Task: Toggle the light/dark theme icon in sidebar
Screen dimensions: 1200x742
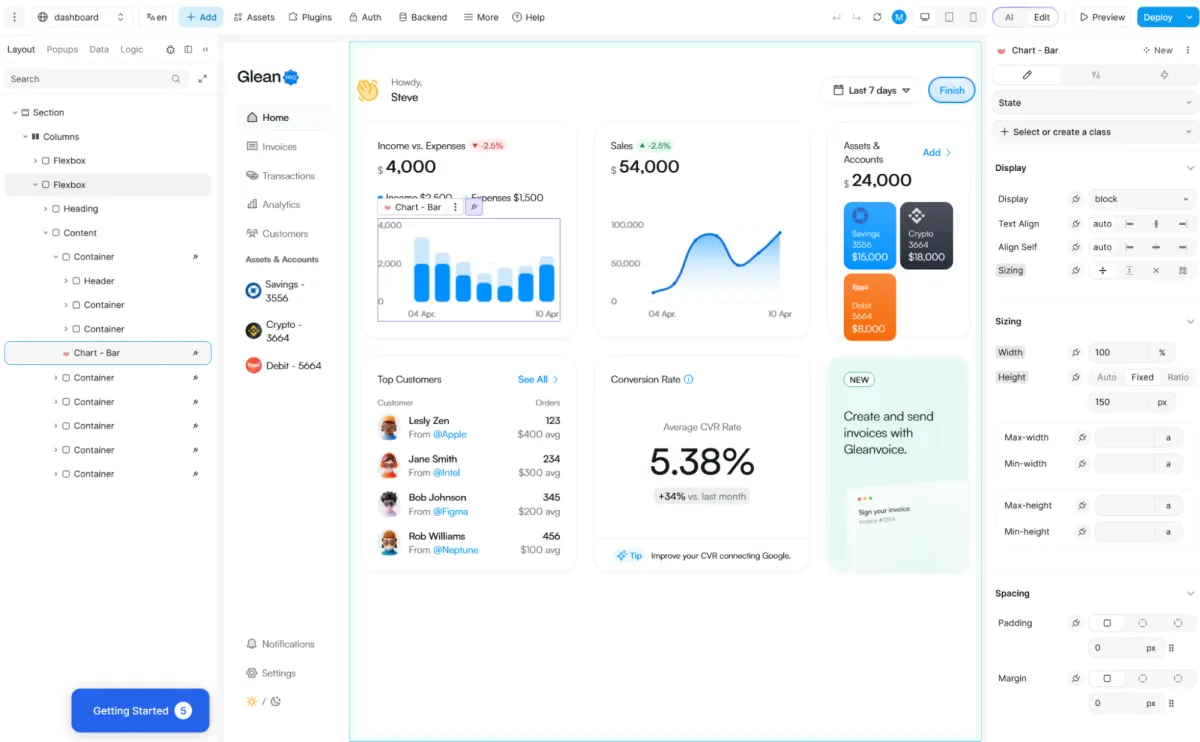Action: 264,702
